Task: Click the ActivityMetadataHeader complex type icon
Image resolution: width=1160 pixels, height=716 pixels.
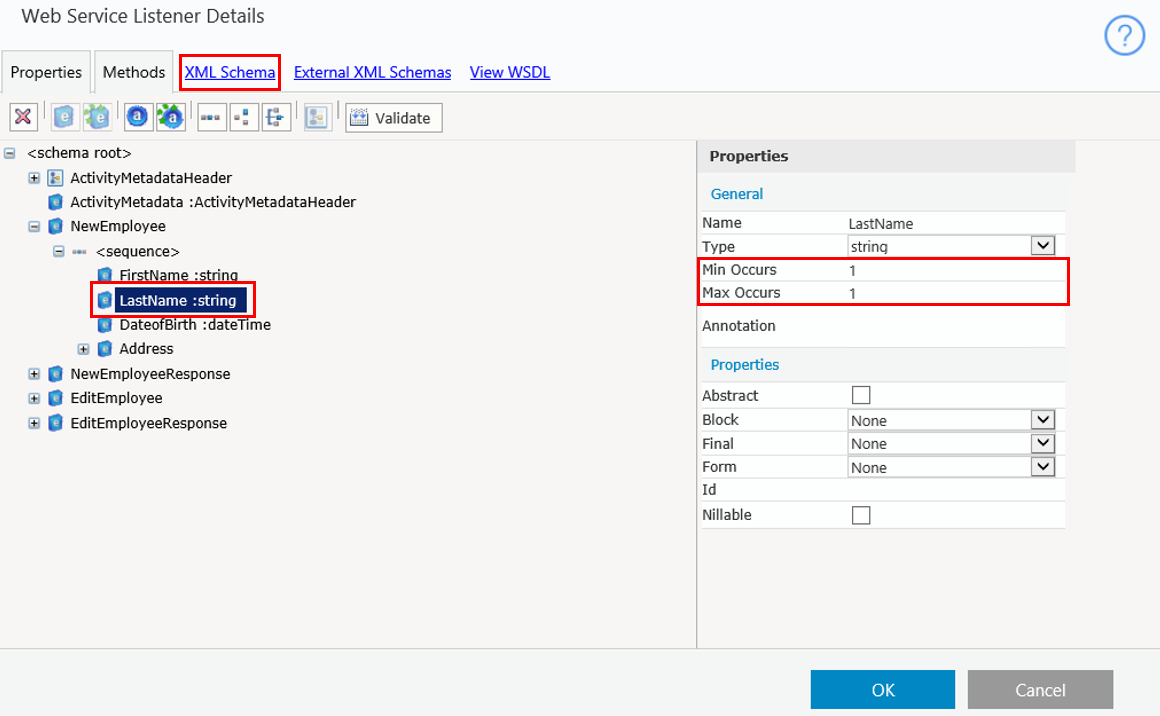Action: click(55, 178)
